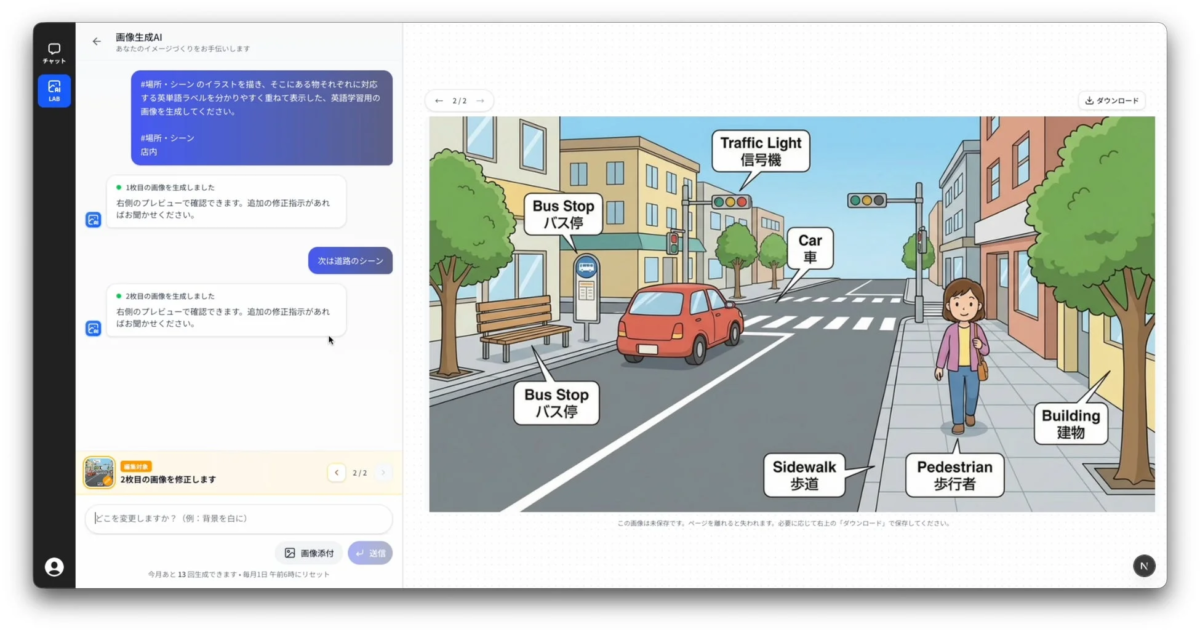Click the AI avatar beside the first response
Image resolution: width=1200 pixels, height=632 pixels.
(93, 221)
